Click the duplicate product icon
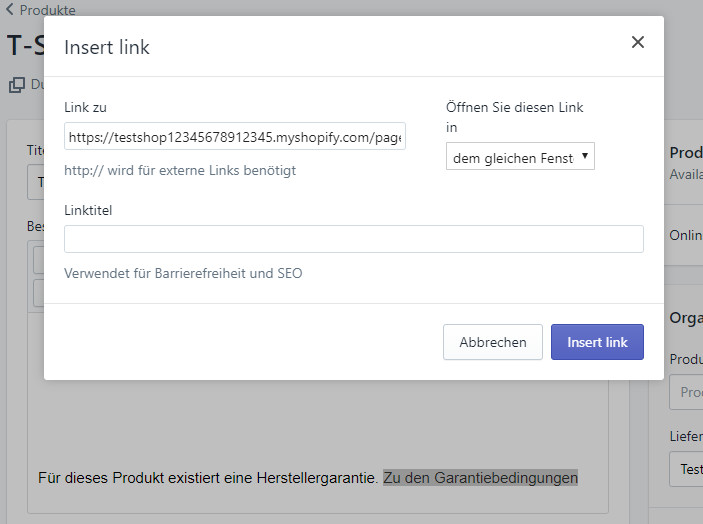Viewport: 703px width, 524px height. point(17,85)
